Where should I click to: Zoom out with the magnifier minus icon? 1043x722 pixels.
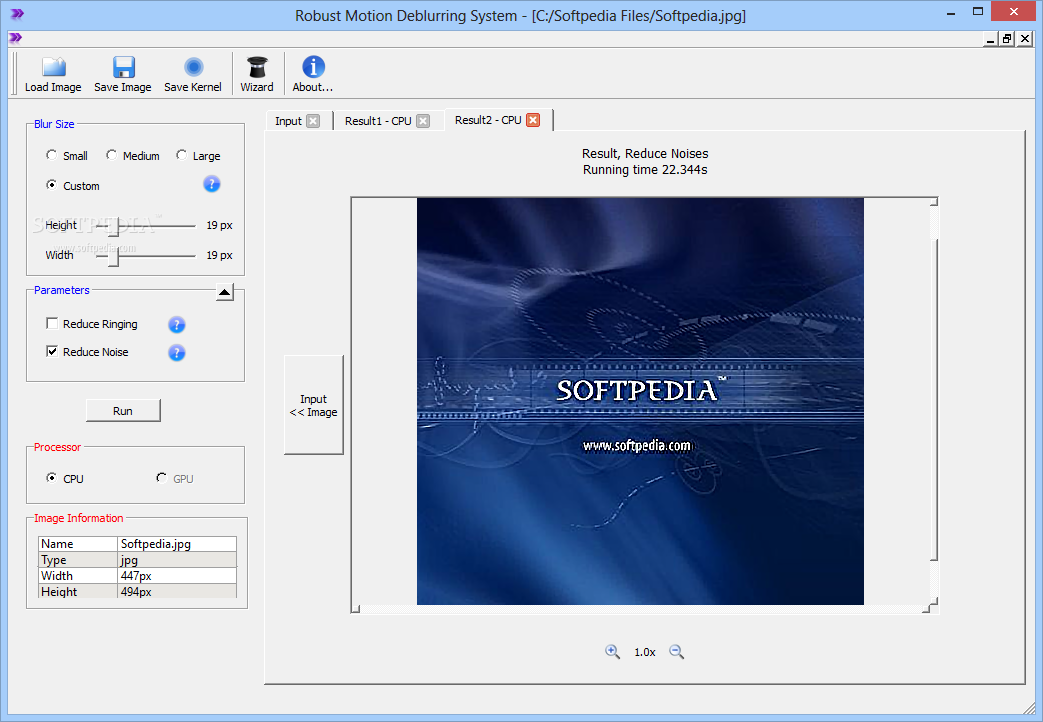pyautogui.click(x=676, y=651)
